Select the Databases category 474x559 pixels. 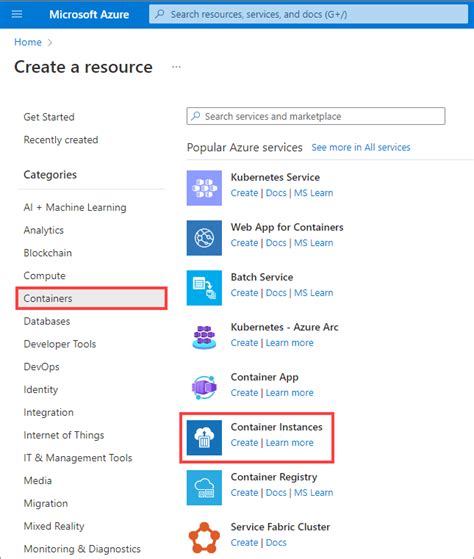click(x=47, y=321)
